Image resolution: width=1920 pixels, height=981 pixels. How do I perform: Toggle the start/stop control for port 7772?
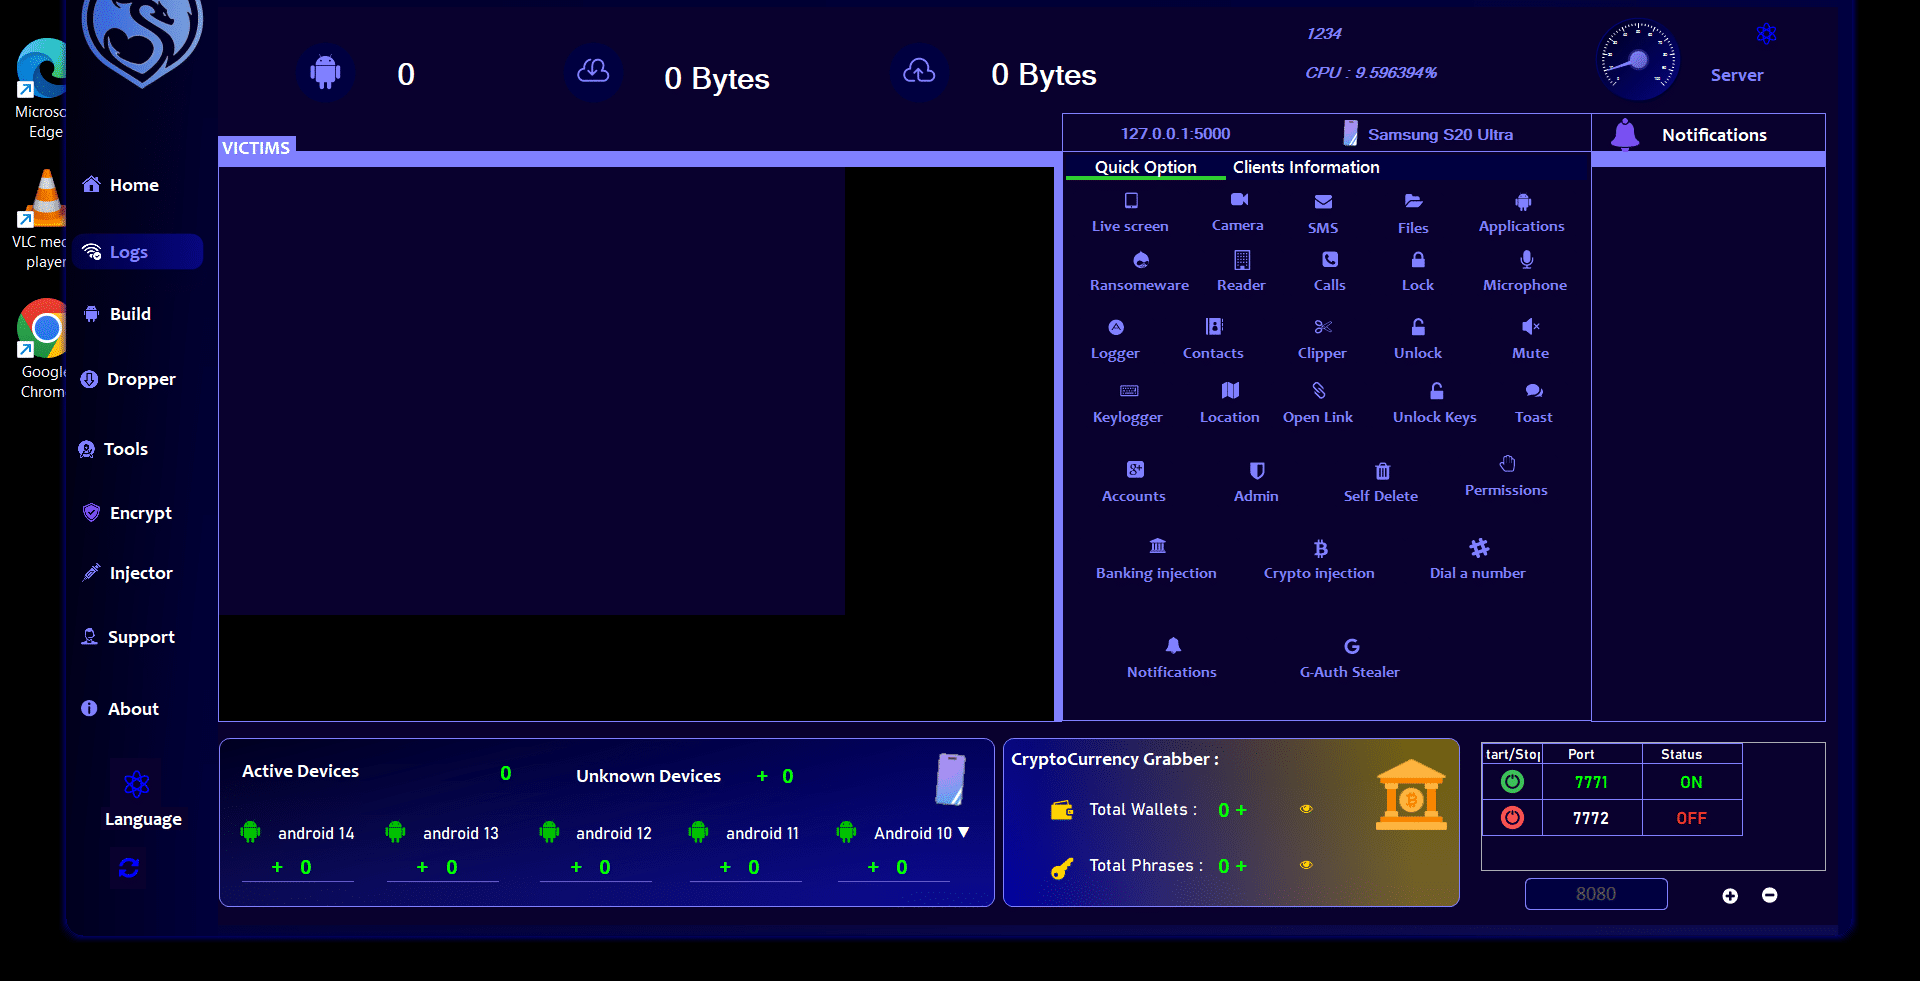pyautogui.click(x=1512, y=817)
